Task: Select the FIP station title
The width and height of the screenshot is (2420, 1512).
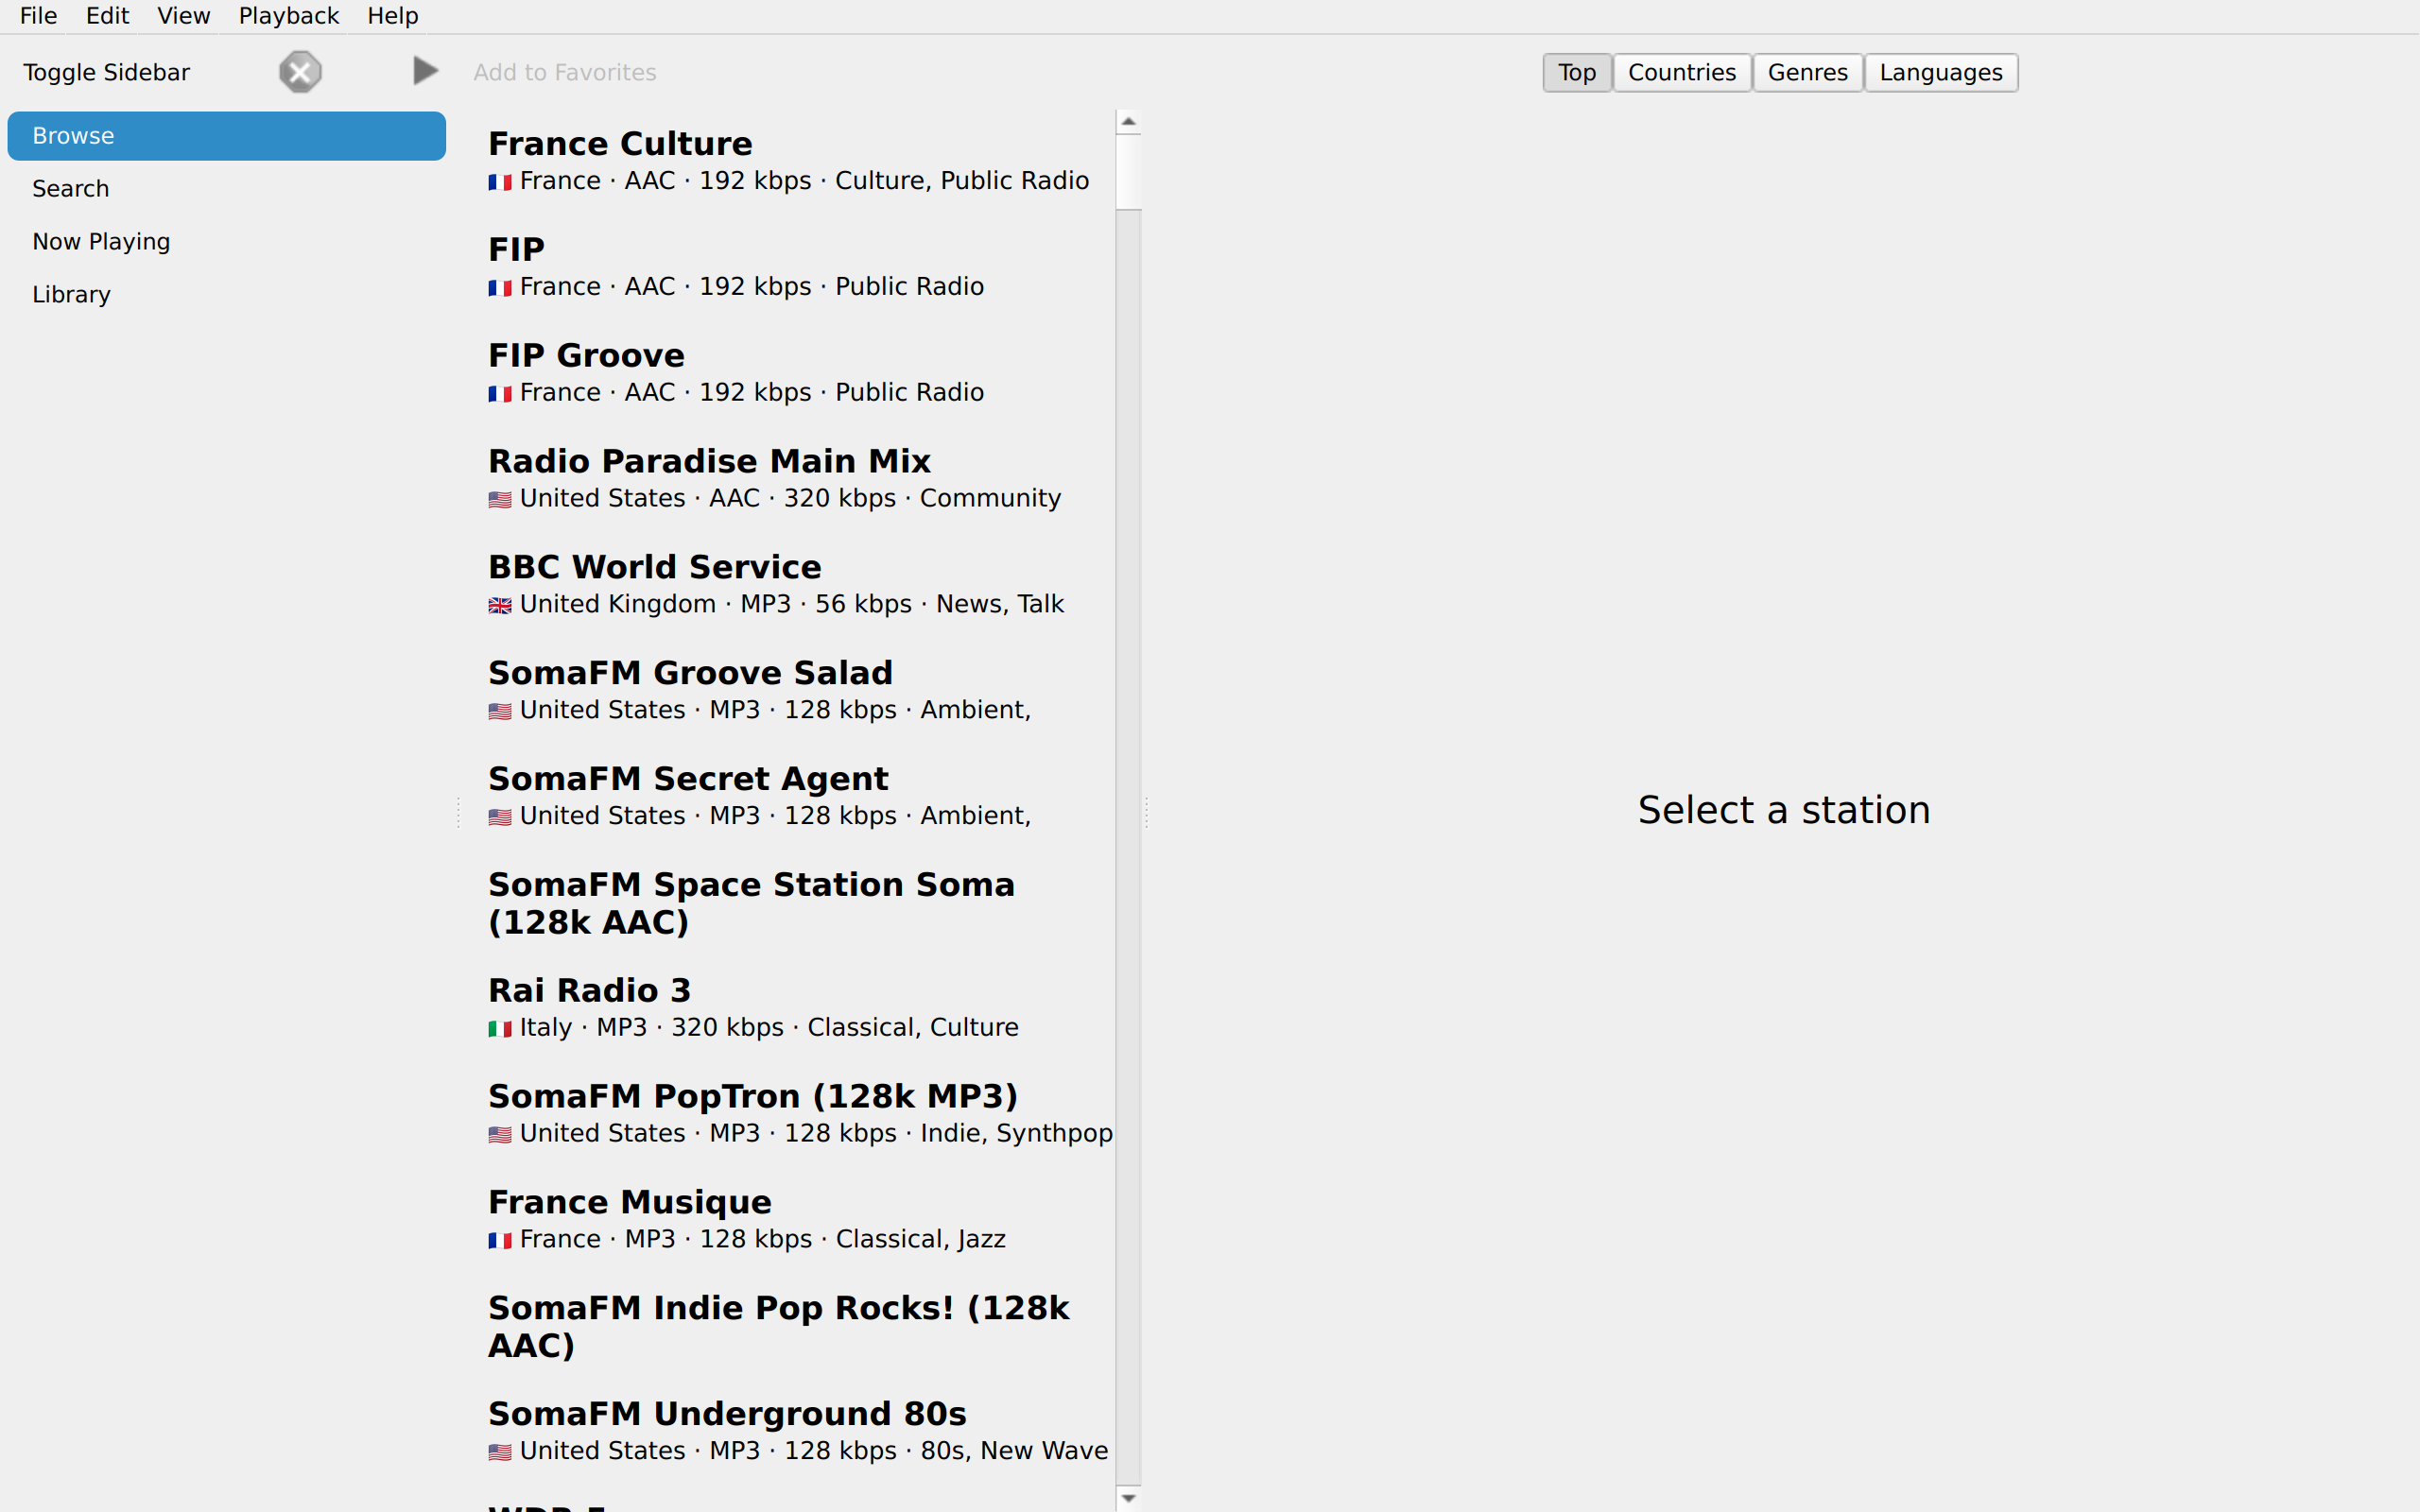Action: (516, 249)
